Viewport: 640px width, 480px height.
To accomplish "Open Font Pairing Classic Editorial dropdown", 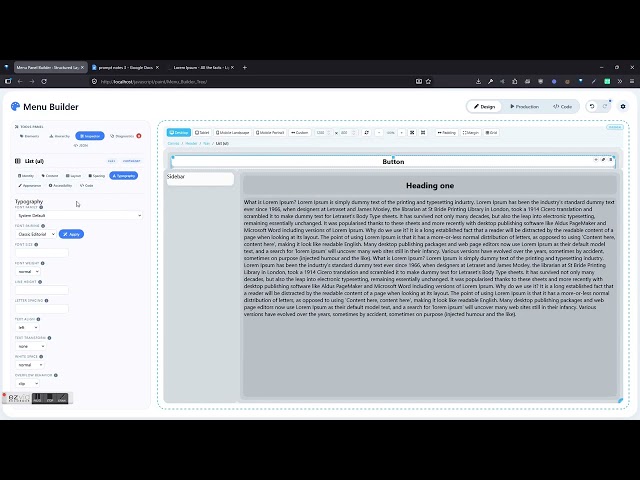I will 36,234.
